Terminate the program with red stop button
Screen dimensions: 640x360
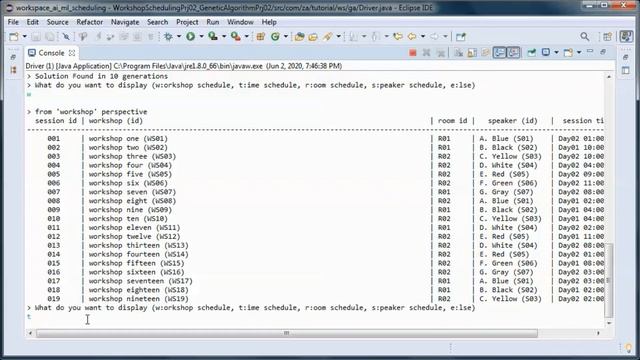click(413, 53)
